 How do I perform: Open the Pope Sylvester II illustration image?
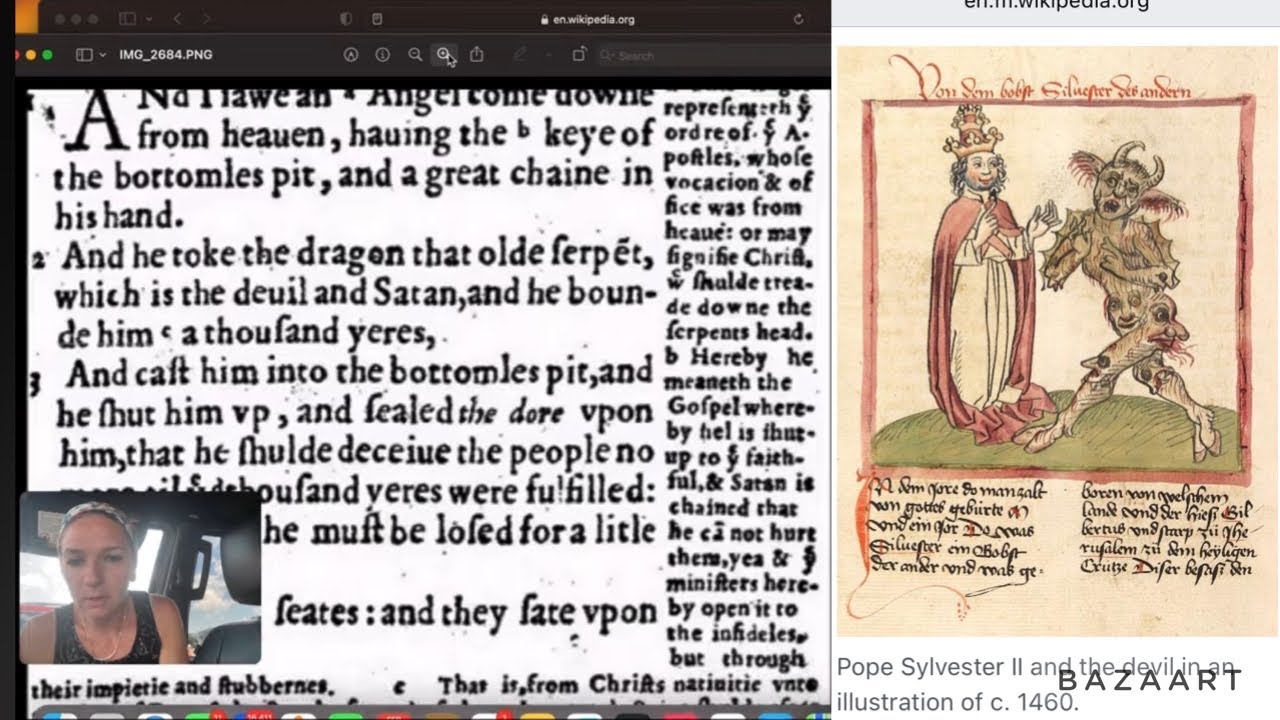coord(1058,342)
